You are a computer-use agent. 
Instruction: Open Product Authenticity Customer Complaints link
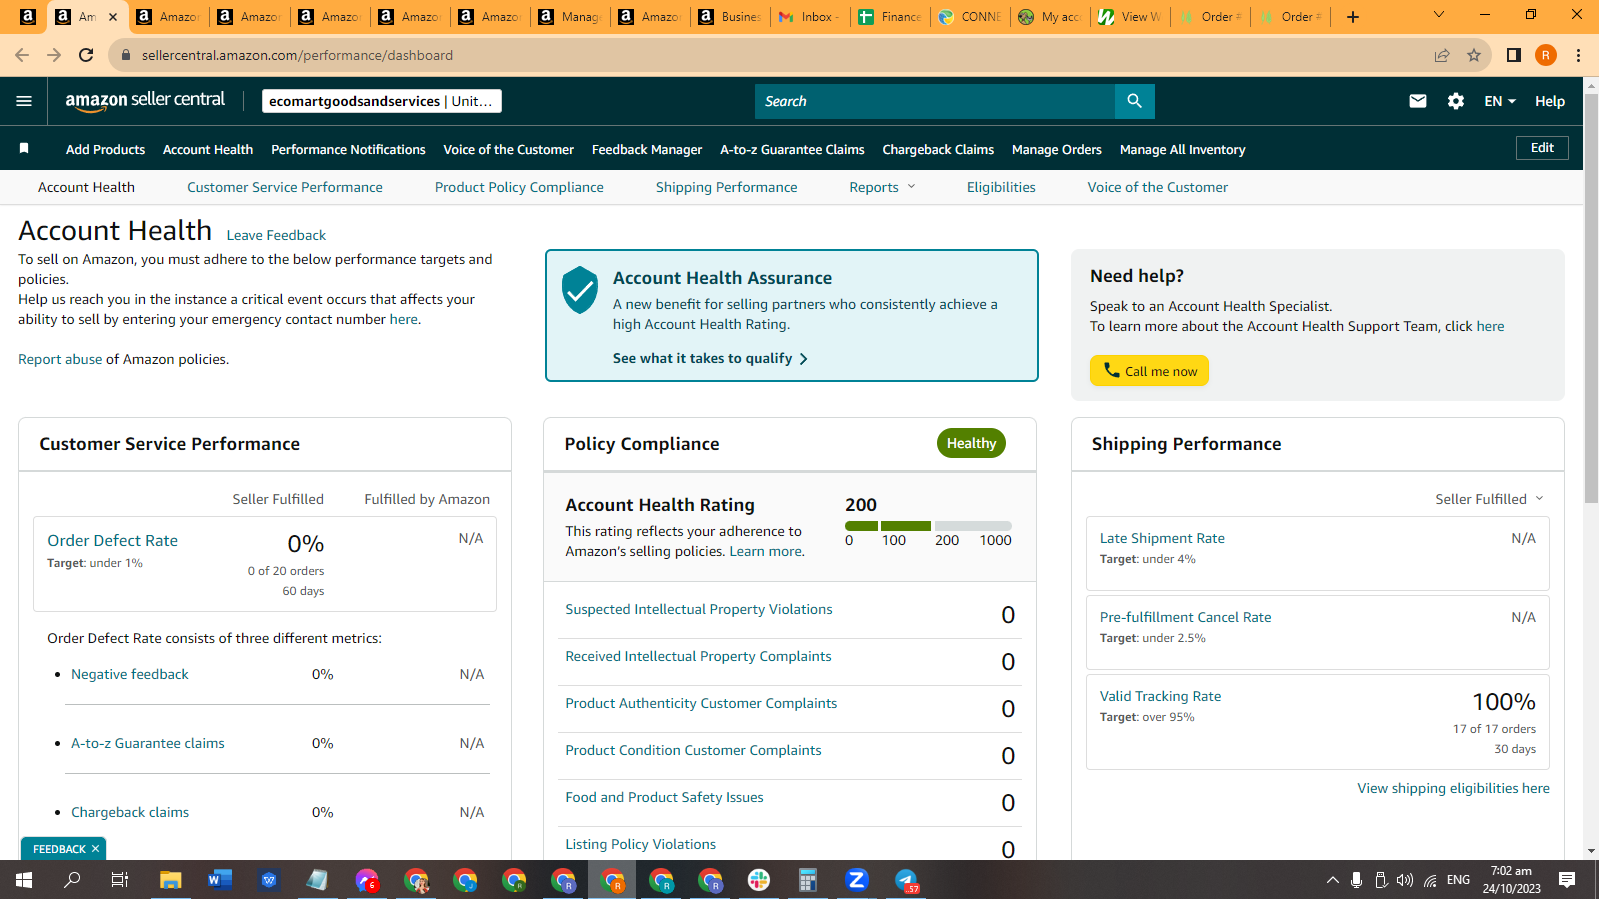coord(701,703)
